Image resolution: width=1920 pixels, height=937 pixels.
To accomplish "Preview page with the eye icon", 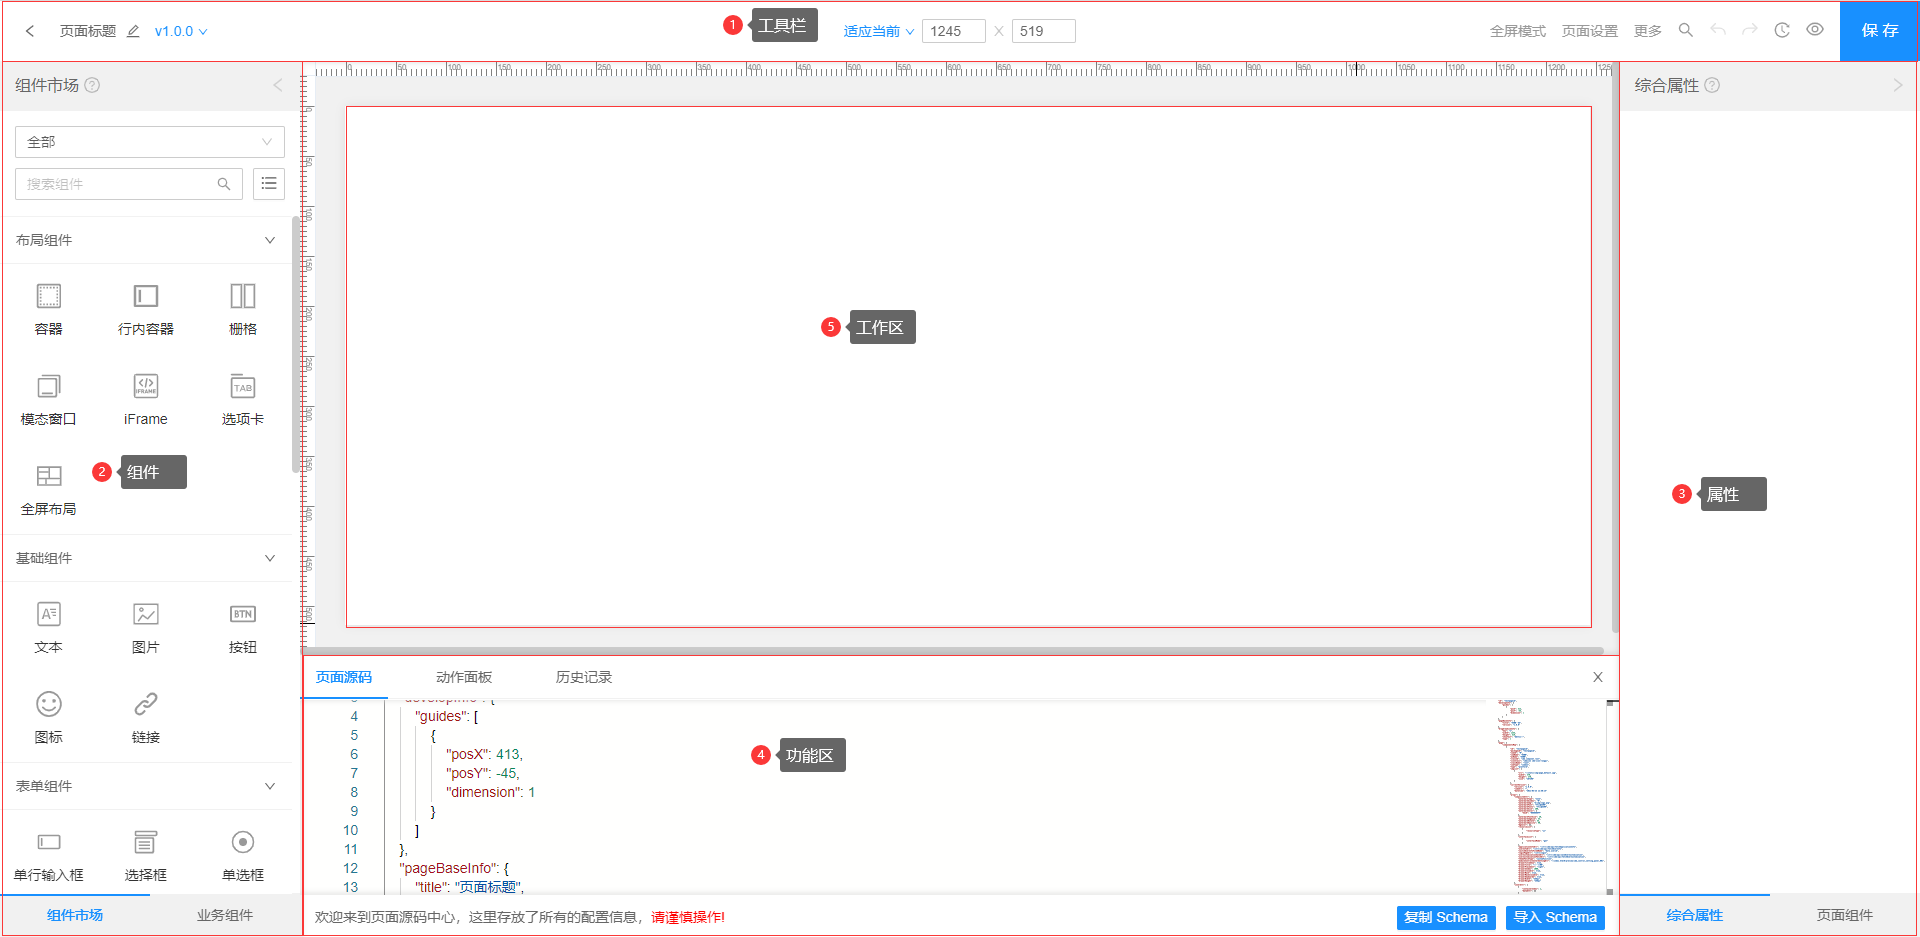I will [x=1815, y=30].
